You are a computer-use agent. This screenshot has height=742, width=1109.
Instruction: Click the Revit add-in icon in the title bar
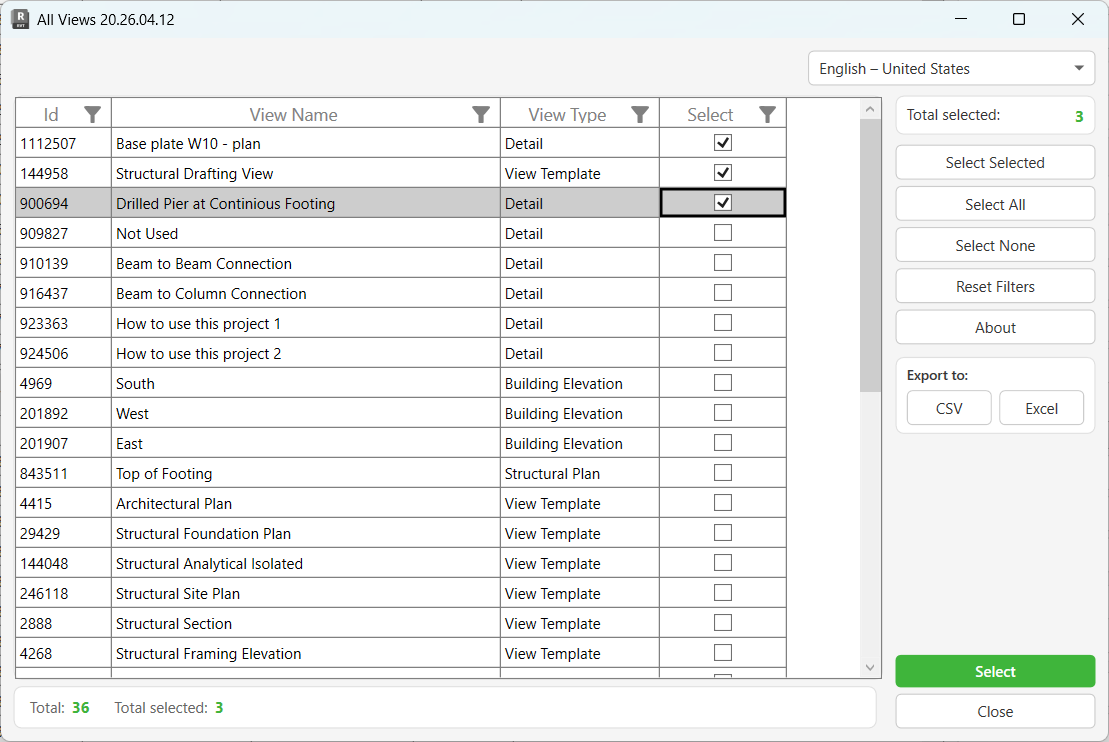click(x=20, y=18)
